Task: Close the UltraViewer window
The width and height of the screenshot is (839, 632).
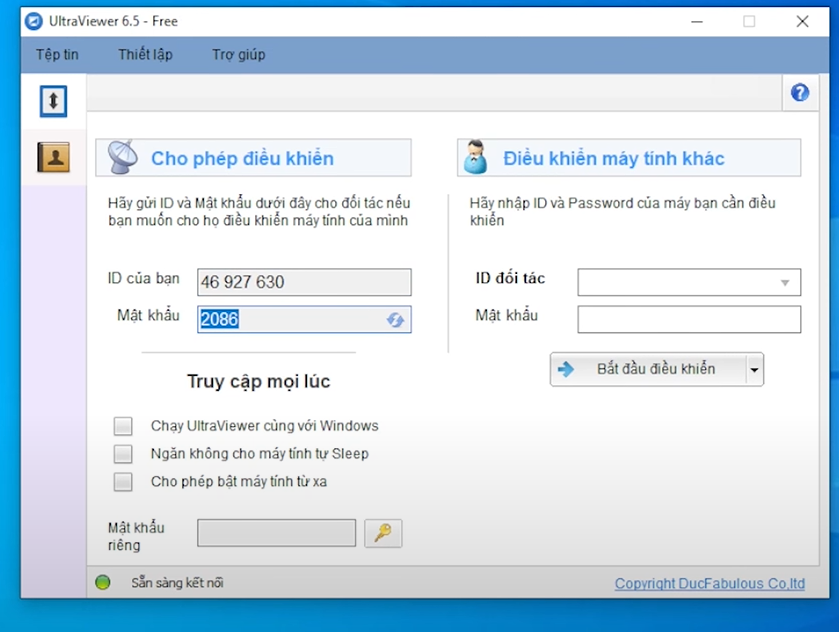Action: click(x=803, y=21)
